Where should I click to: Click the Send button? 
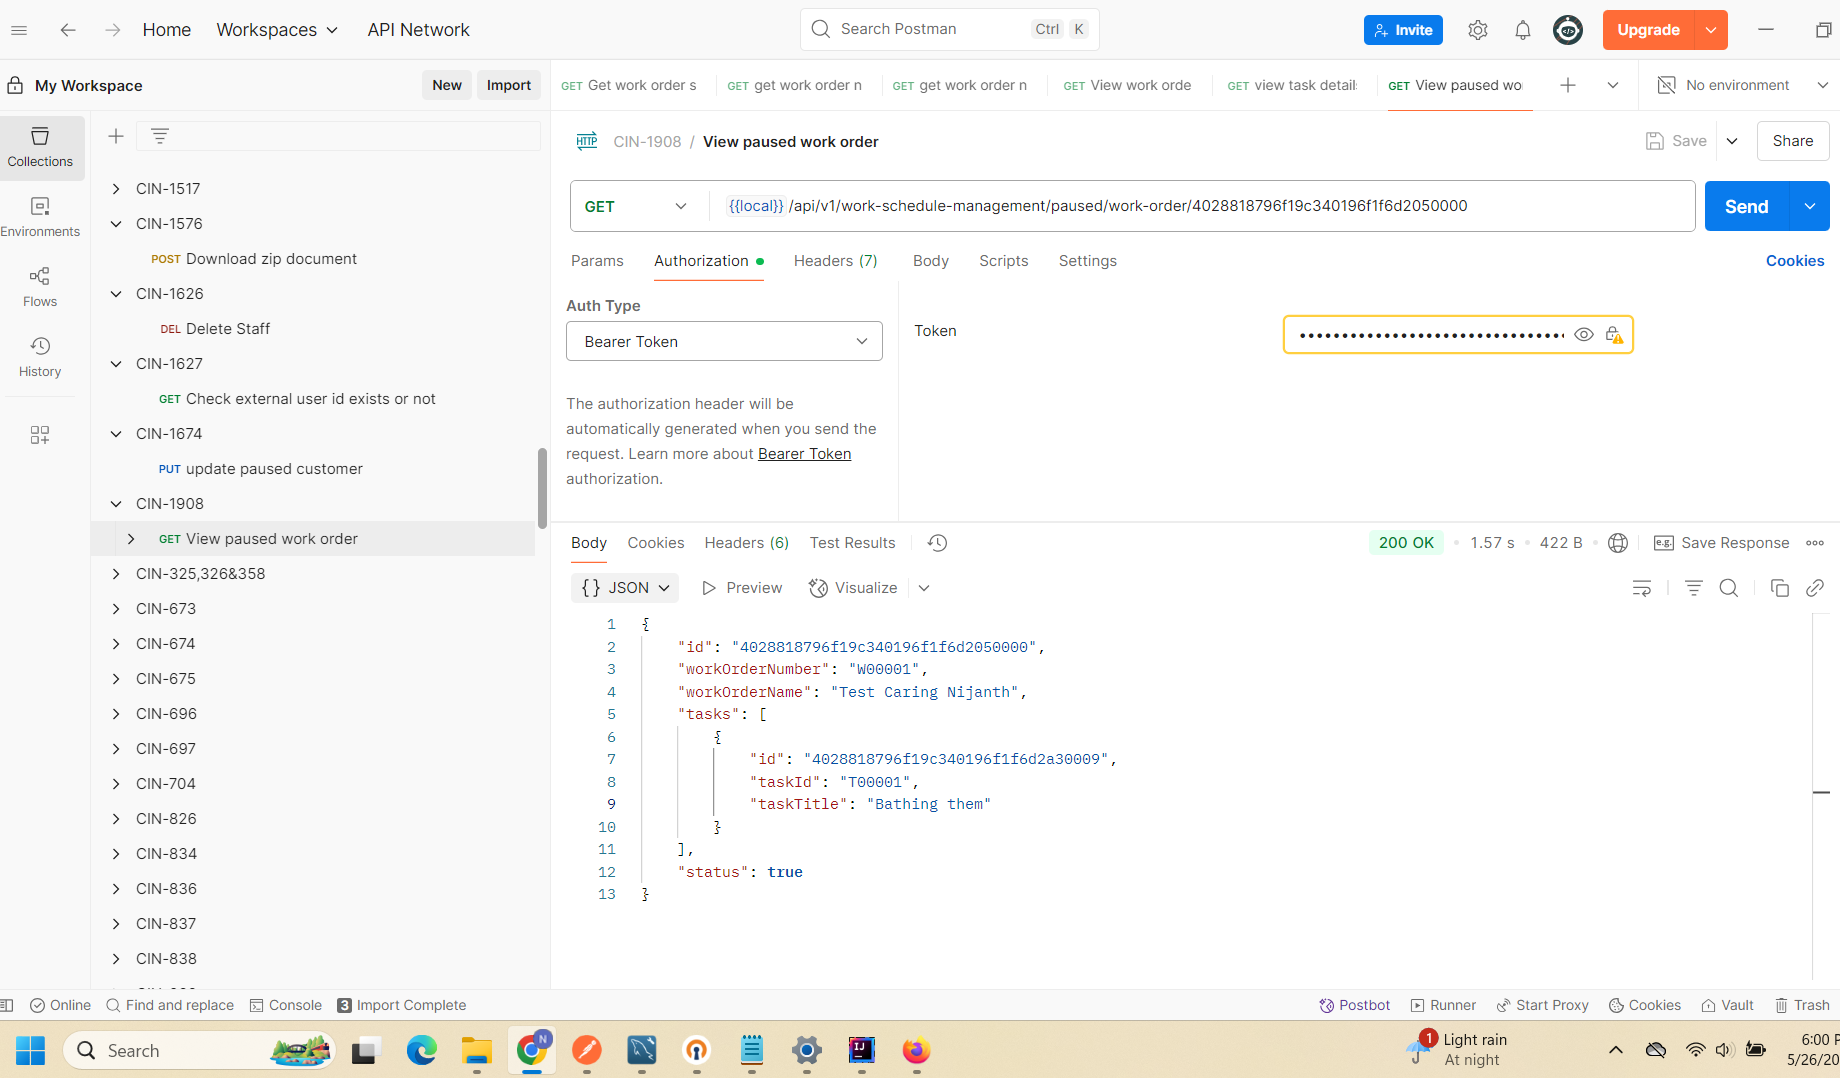pos(1747,206)
